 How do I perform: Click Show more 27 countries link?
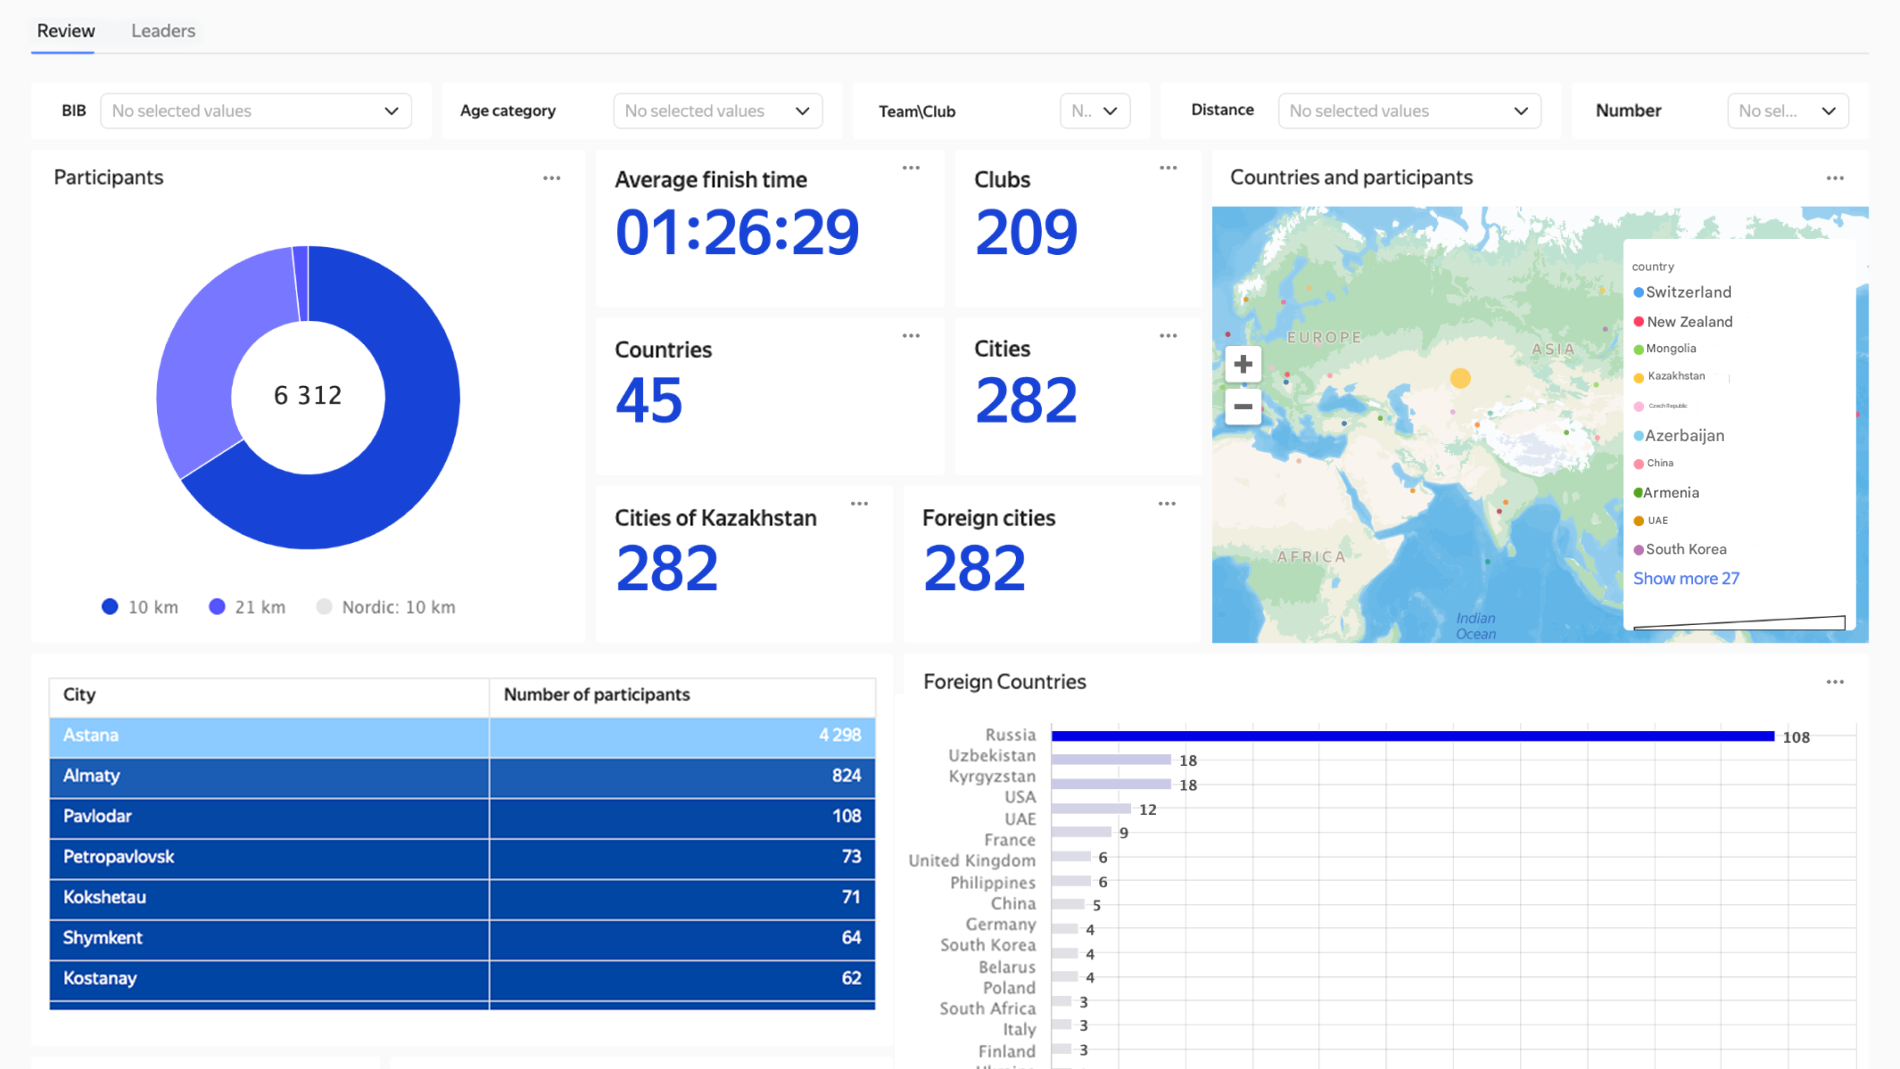point(1686,578)
